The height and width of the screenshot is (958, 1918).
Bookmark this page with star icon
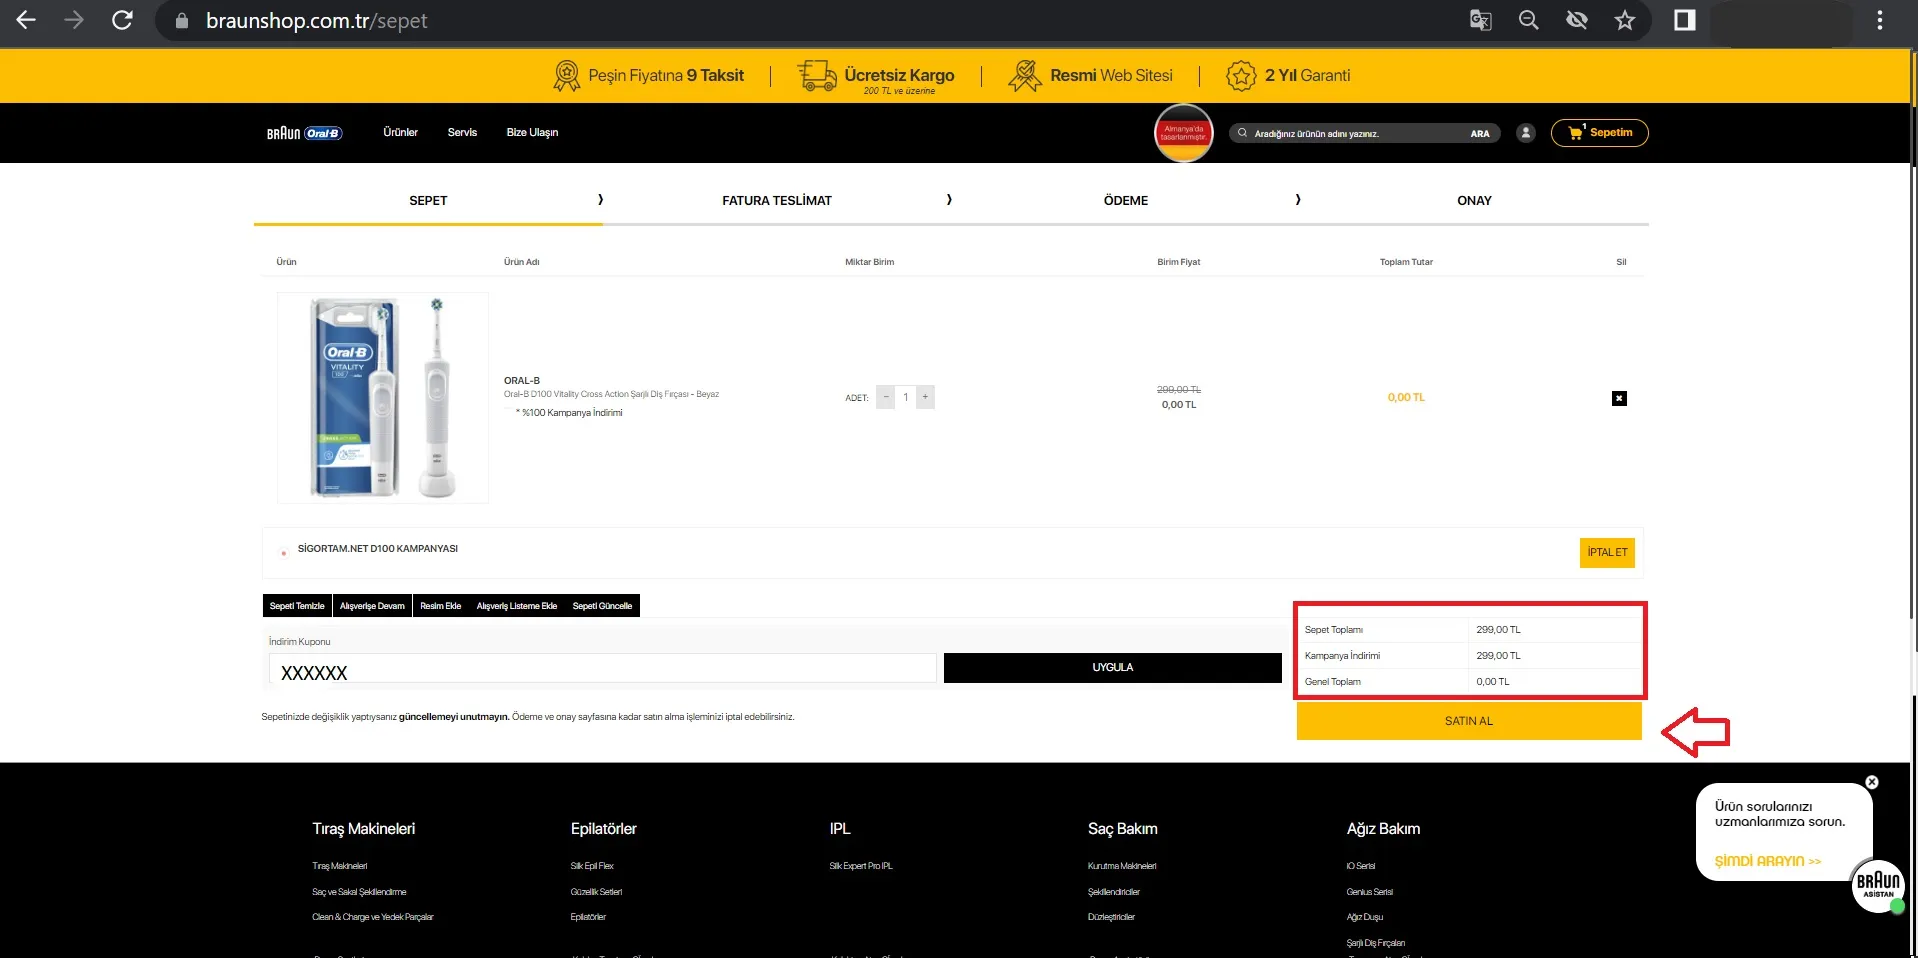[x=1625, y=20]
